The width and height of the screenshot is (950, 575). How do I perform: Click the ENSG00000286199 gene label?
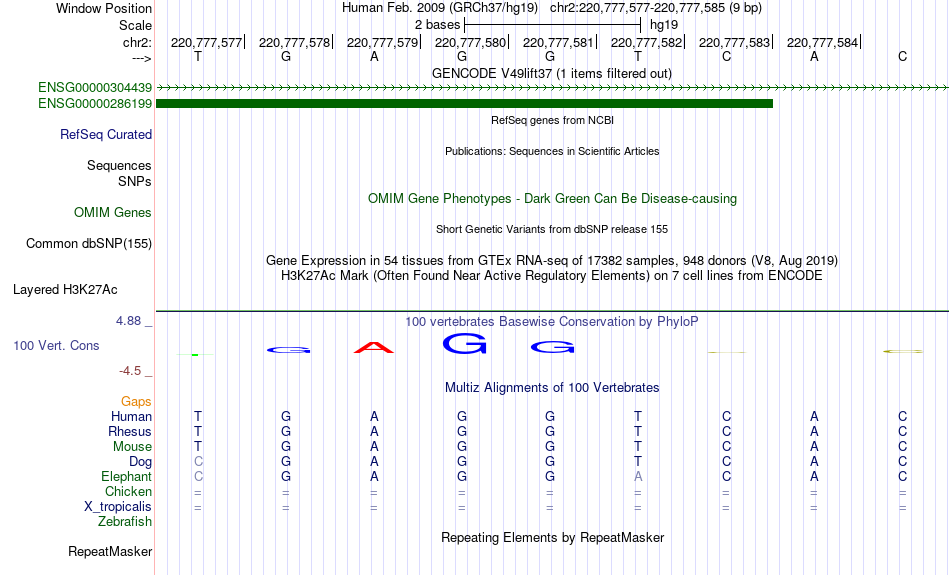[95, 104]
